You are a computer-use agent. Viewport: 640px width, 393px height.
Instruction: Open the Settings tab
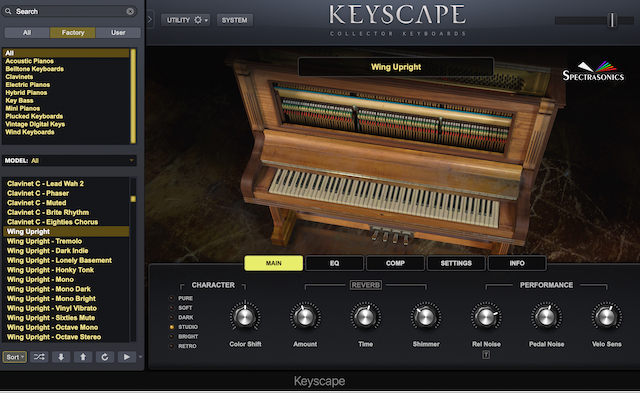pos(456,263)
